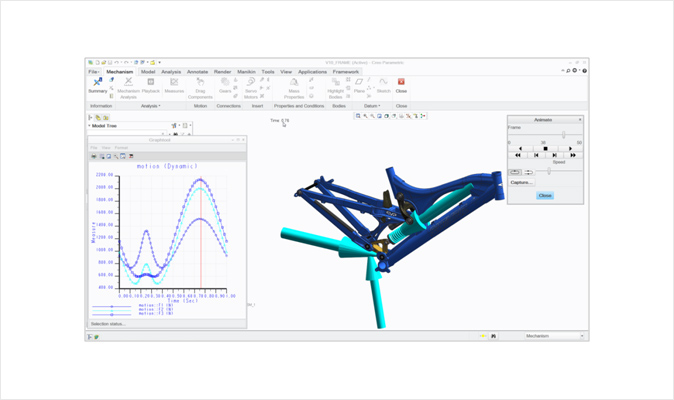Screen dimensions: 674x400
Task: Create a datum Plane
Action: click(x=359, y=85)
